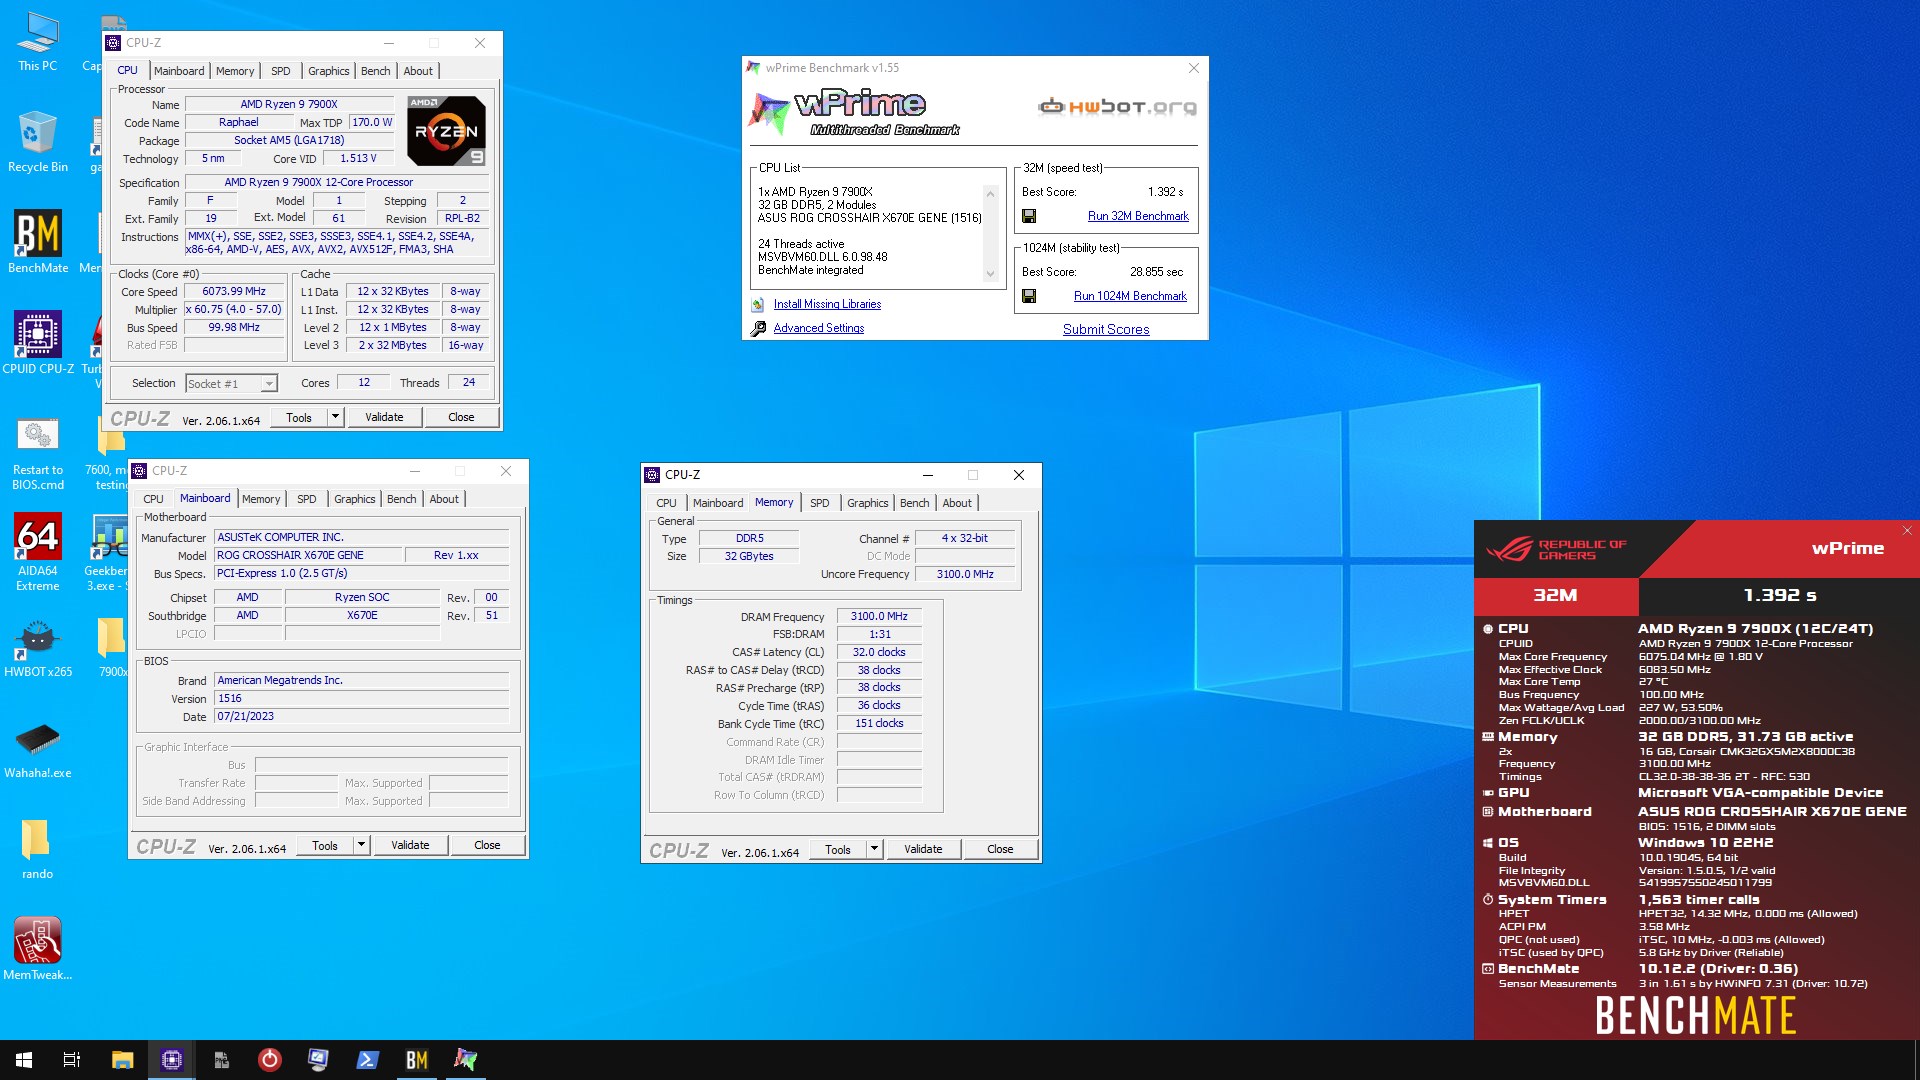Select SPD tab in top CPU-Z window
This screenshot has width=1920, height=1080.
click(x=281, y=71)
